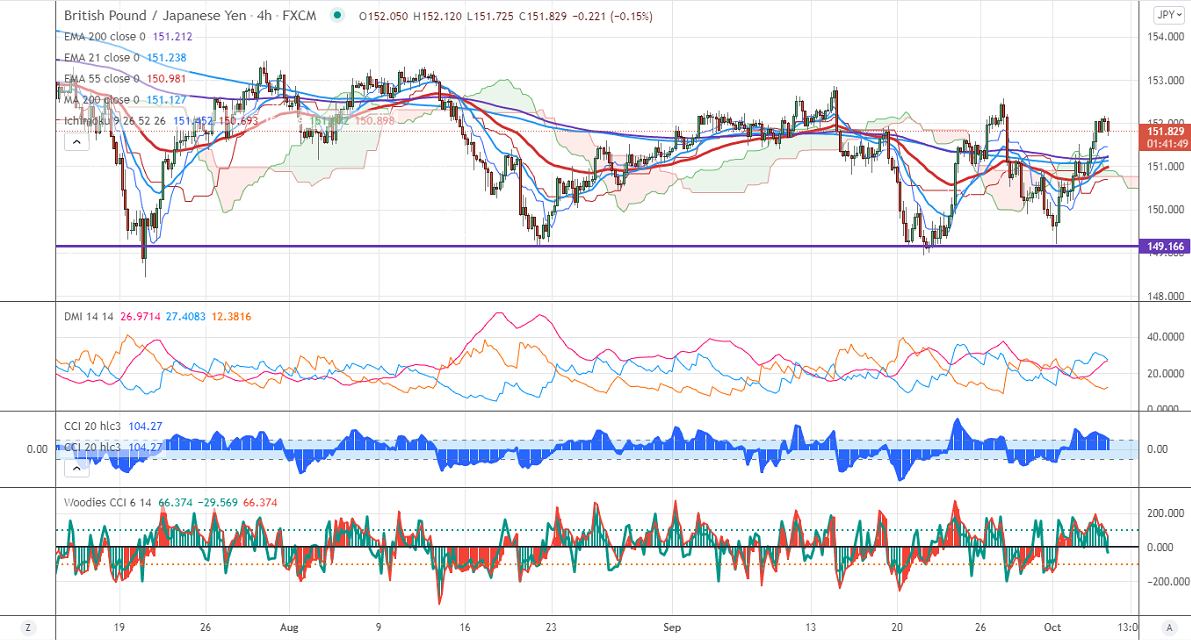The height and width of the screenshot is (640, 1191).
Task: Select the MA 200 close 0 legend
Action: 102,100
